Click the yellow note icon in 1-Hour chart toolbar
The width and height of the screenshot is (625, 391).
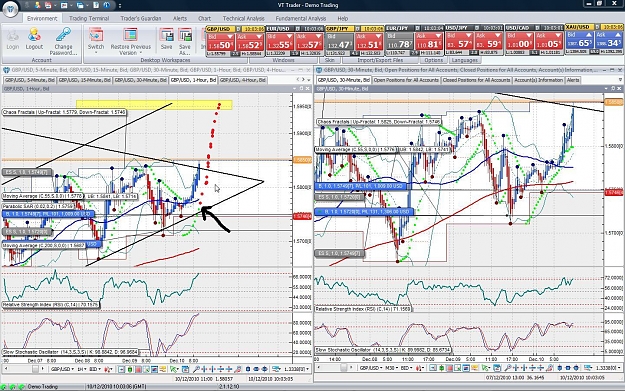click(163, 369)
